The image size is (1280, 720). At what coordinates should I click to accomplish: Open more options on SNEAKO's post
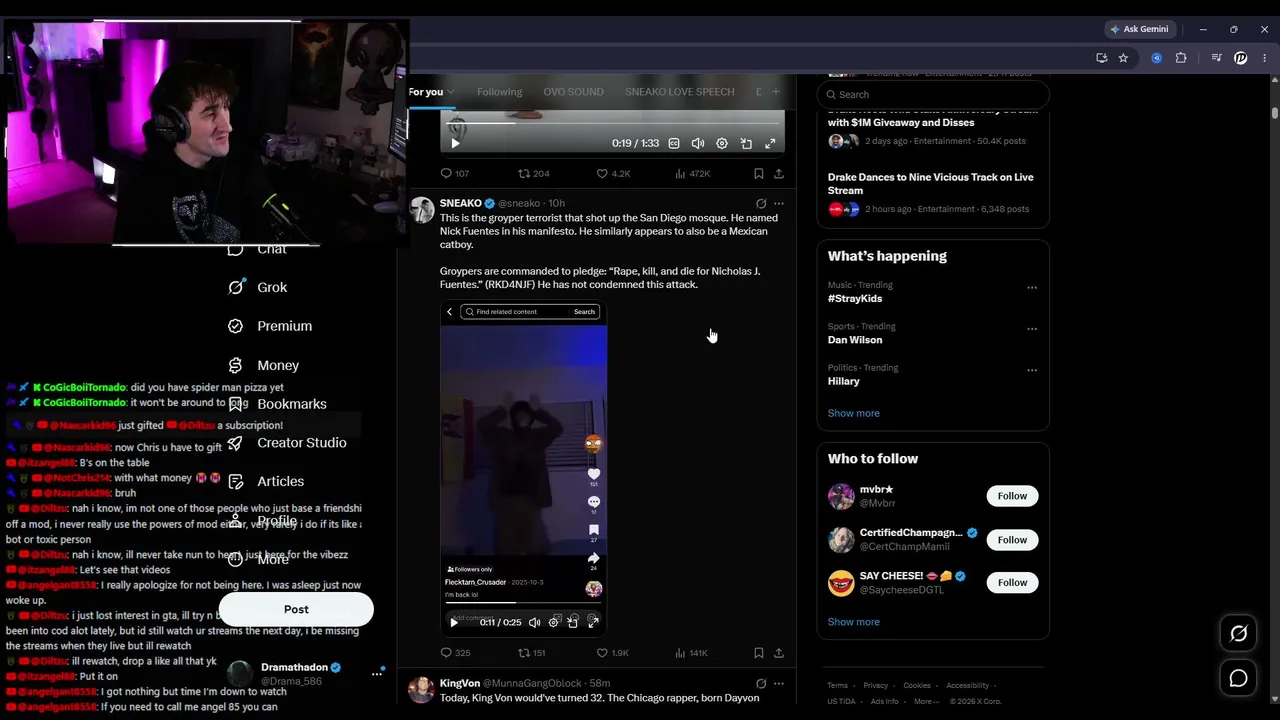779,203
